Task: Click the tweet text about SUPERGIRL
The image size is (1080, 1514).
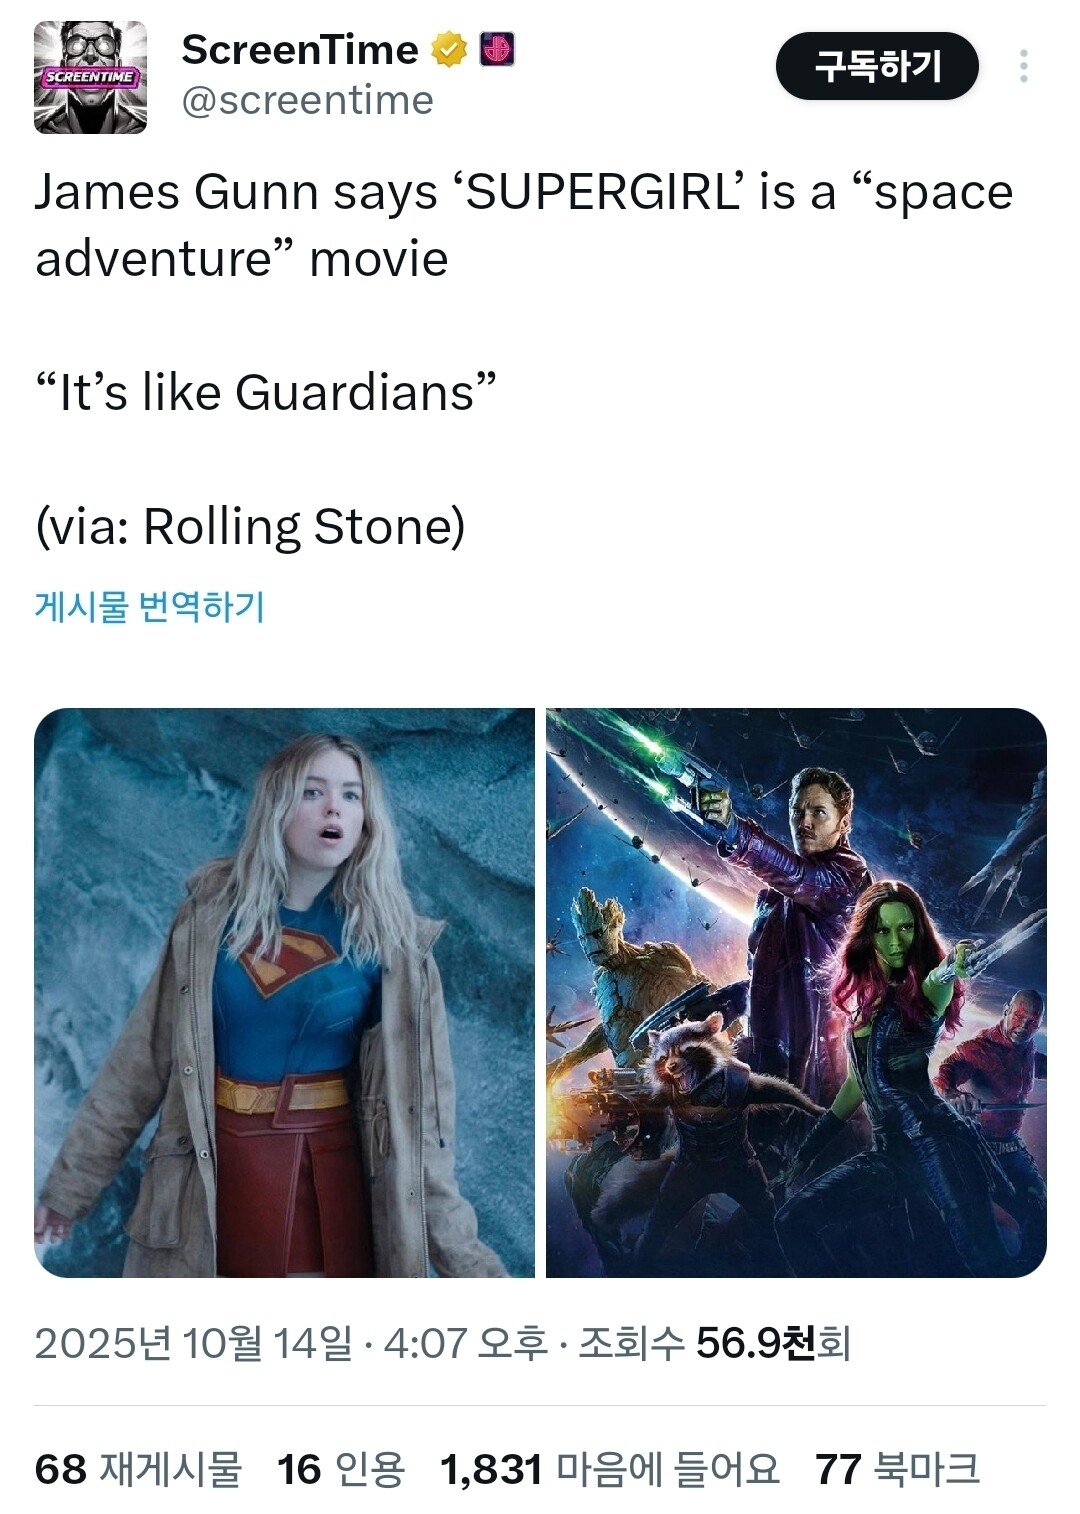Action: (524, 225)
